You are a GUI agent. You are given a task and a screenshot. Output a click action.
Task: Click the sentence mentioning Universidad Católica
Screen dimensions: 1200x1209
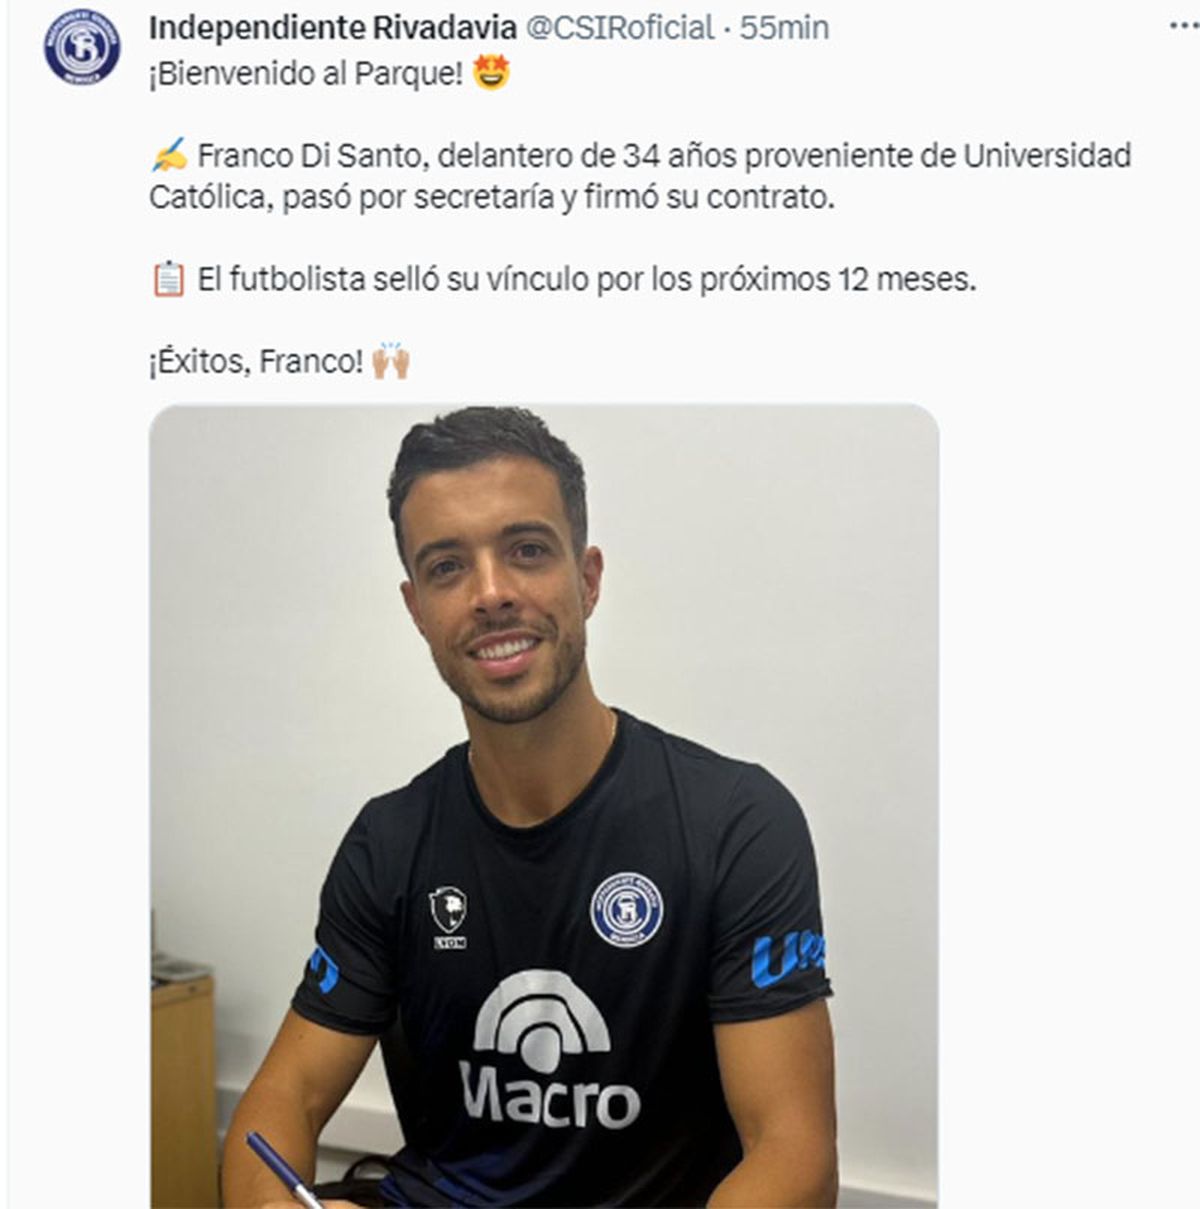click(x=641, y=177)
